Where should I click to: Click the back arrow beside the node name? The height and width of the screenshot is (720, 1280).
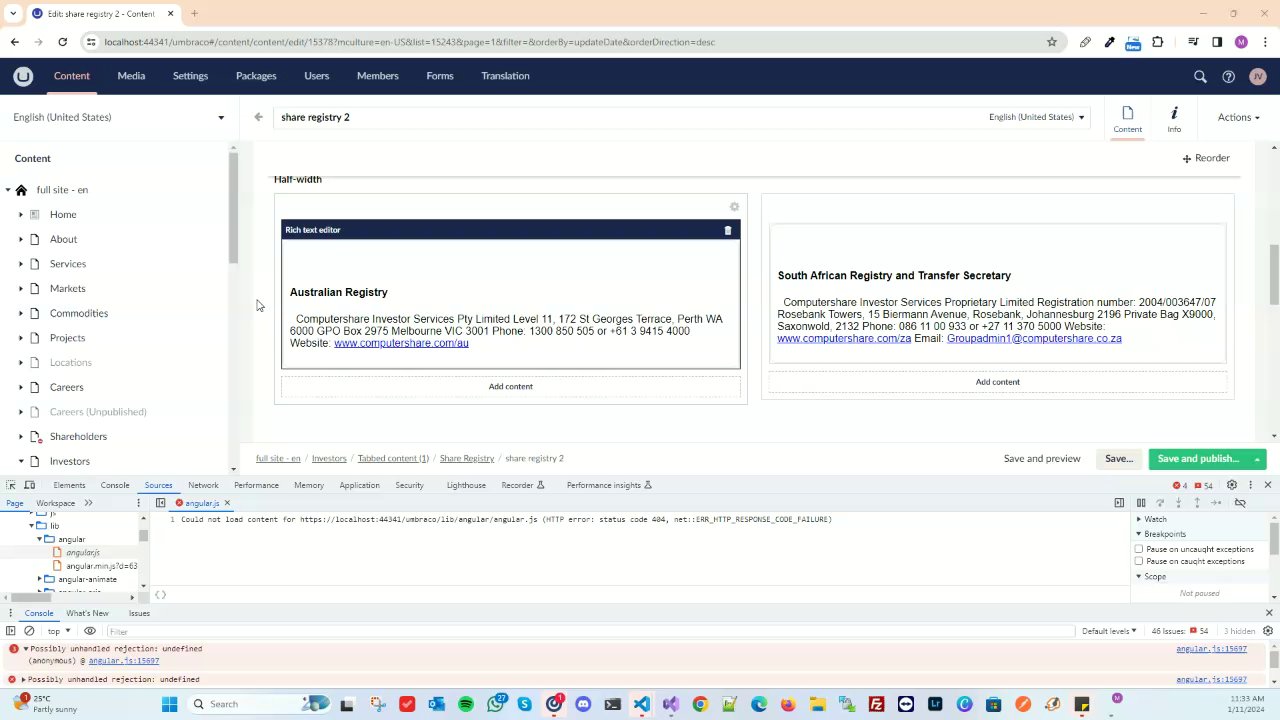tap(258, 117)
